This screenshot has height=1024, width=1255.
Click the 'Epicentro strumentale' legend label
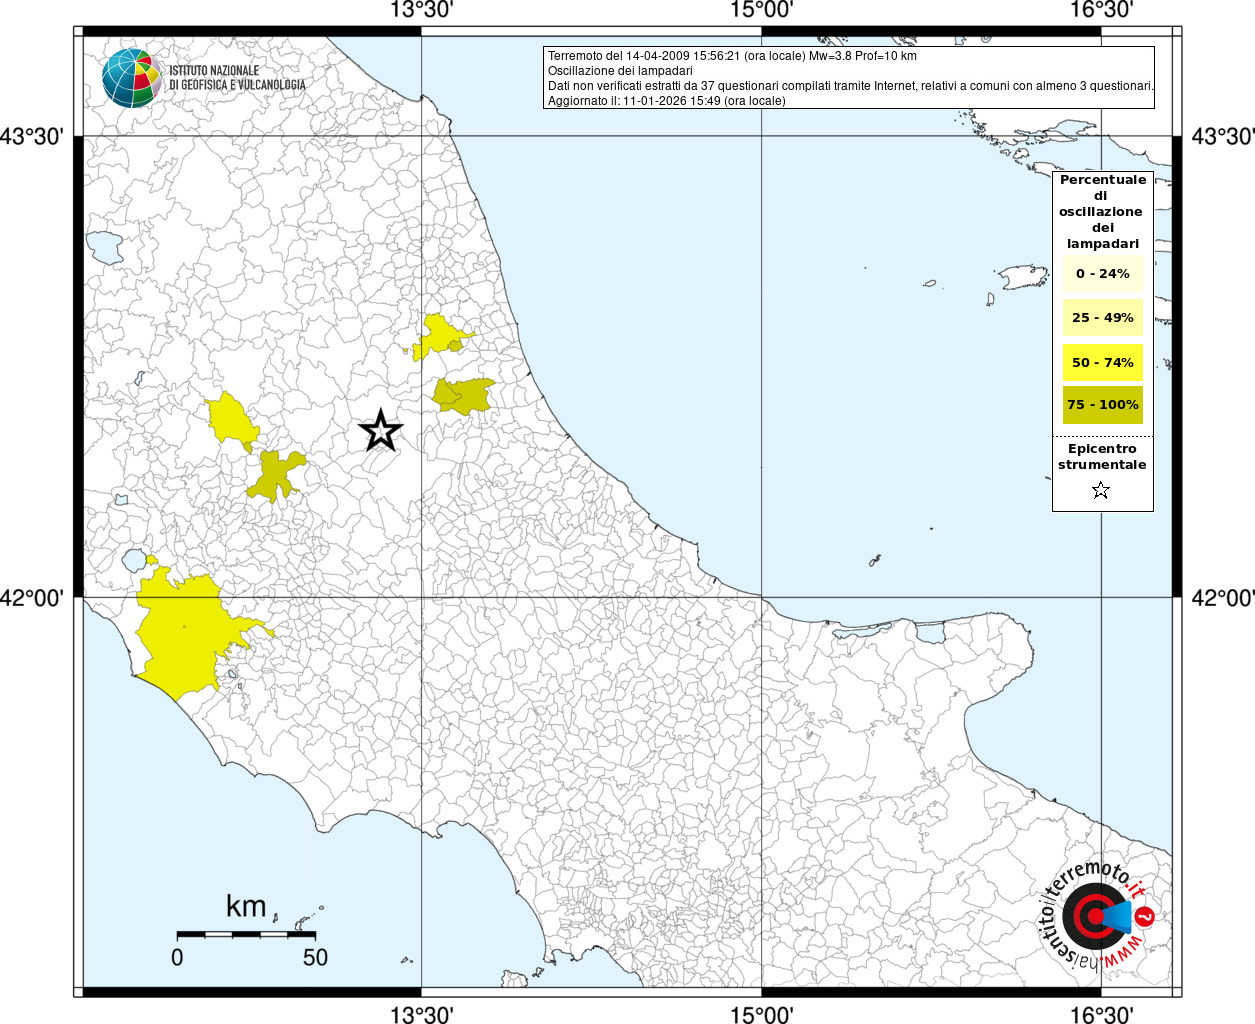tap(1102, 457)
